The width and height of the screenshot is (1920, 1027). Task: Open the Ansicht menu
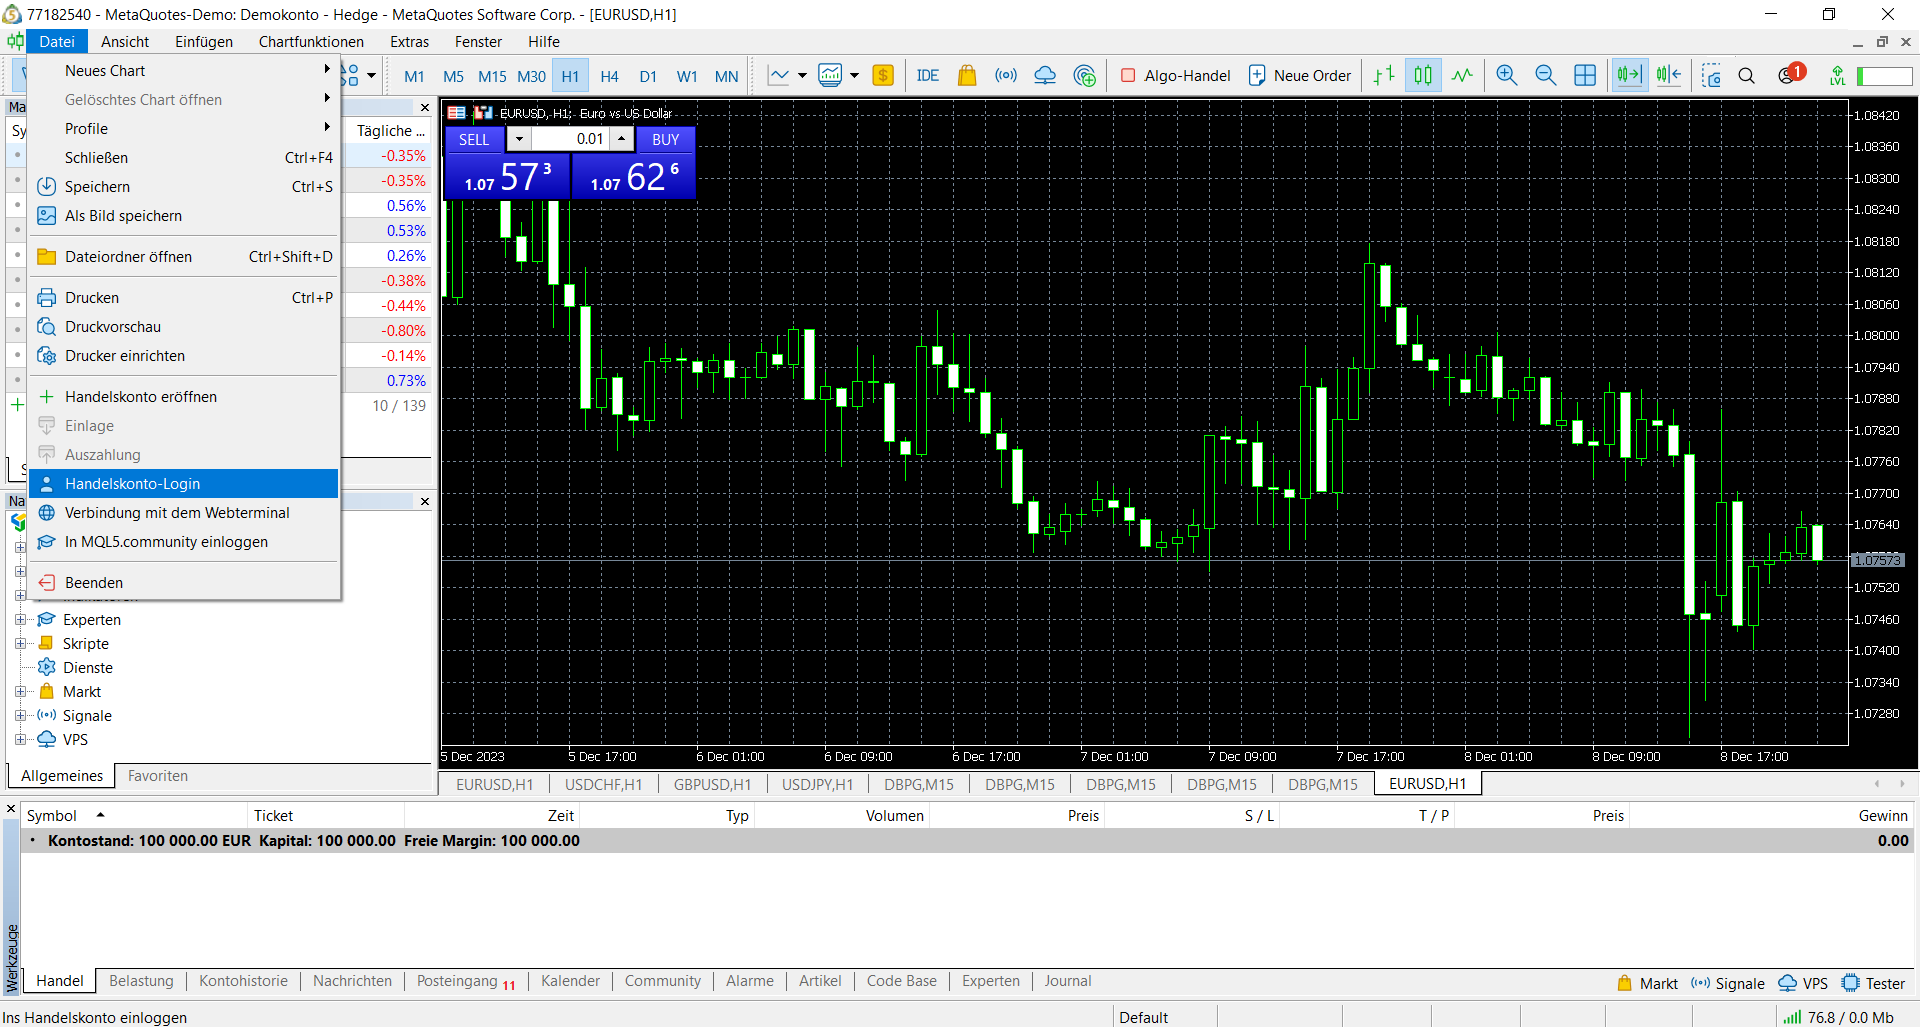pyautogui.click(x=125, y=42)
